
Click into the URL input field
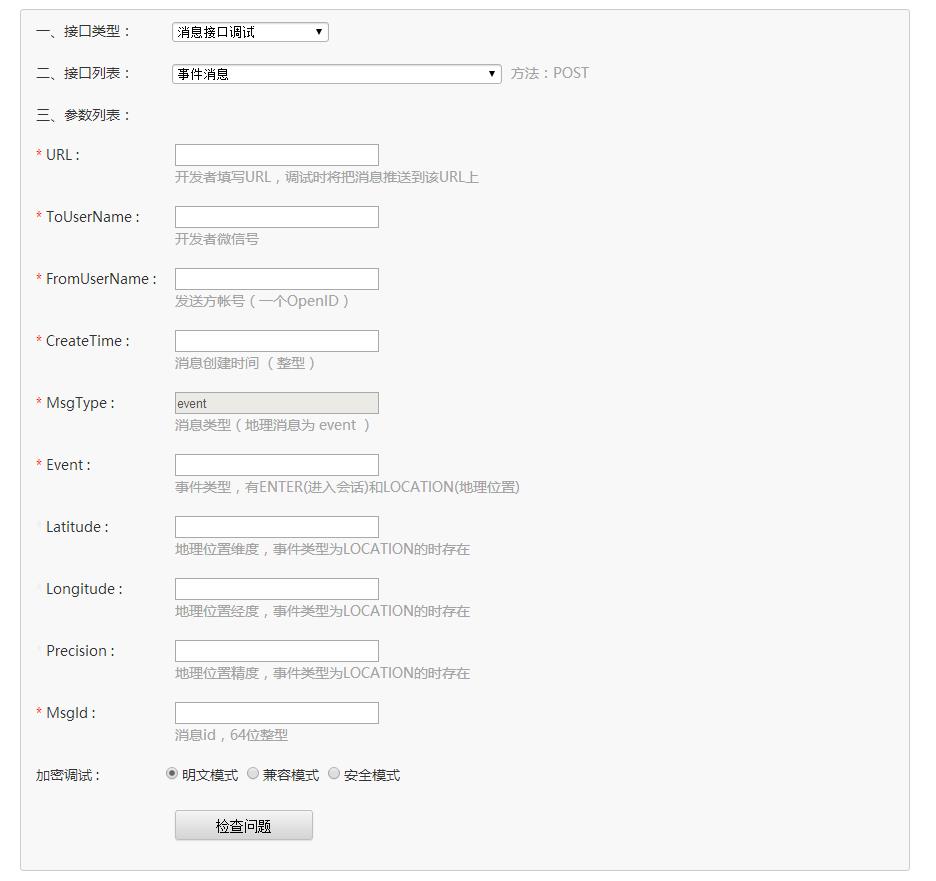(276, 154)
